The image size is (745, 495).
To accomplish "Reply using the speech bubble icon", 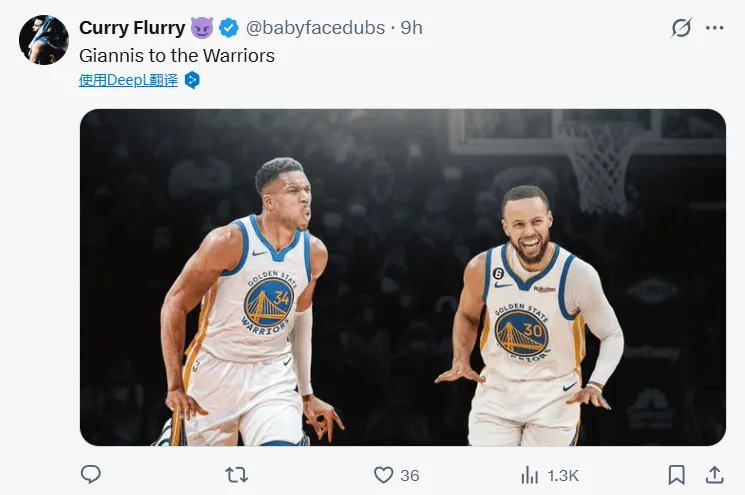I will 91,474.
